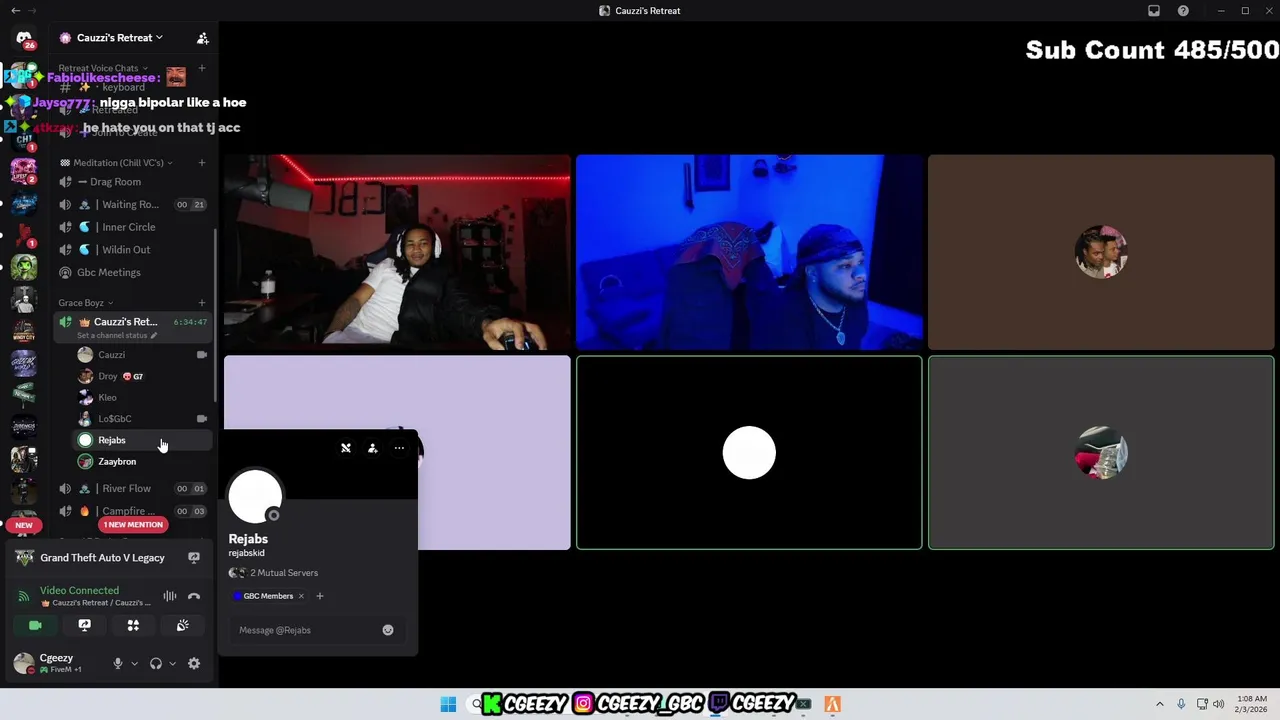Add a role to Rejabs with plus
Viewport: 1280px width, 720px height.
(x=320, y=596)
